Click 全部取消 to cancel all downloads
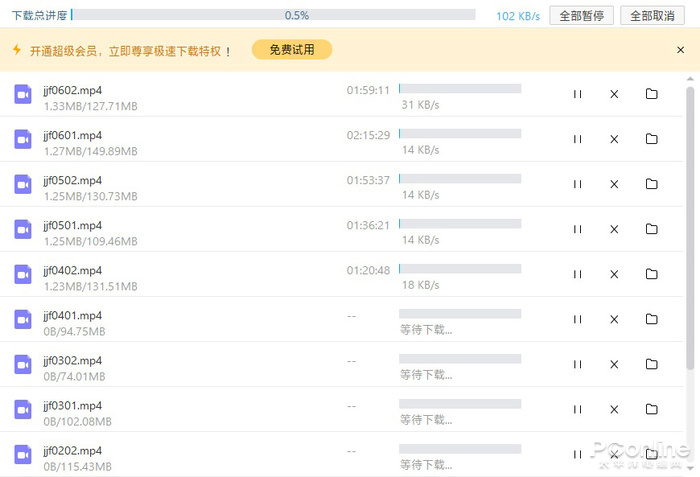Image resolution: width=700 pixels, height=477 pixels. point(652,16)
